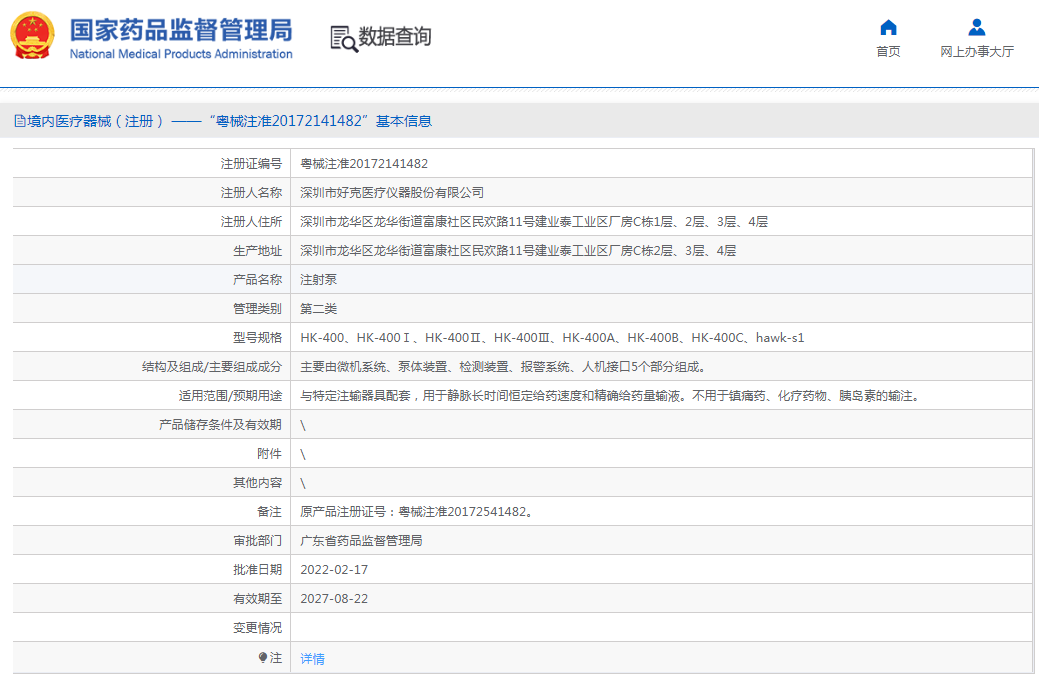
Task: Click the 管理类别 label
Action: (x=257, y=309)
